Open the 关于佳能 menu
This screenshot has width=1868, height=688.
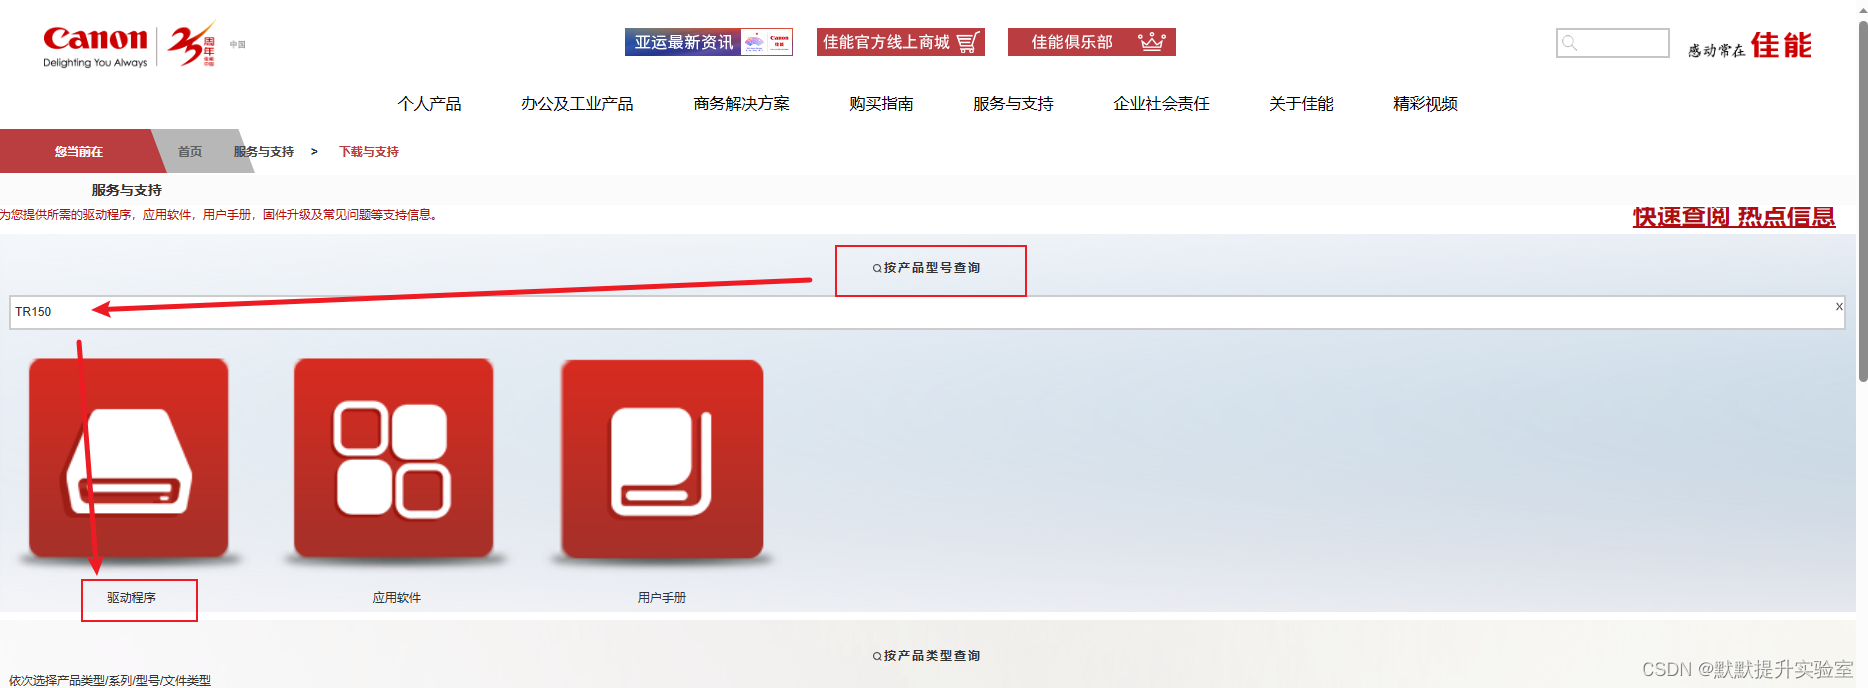click(1301, 104)
